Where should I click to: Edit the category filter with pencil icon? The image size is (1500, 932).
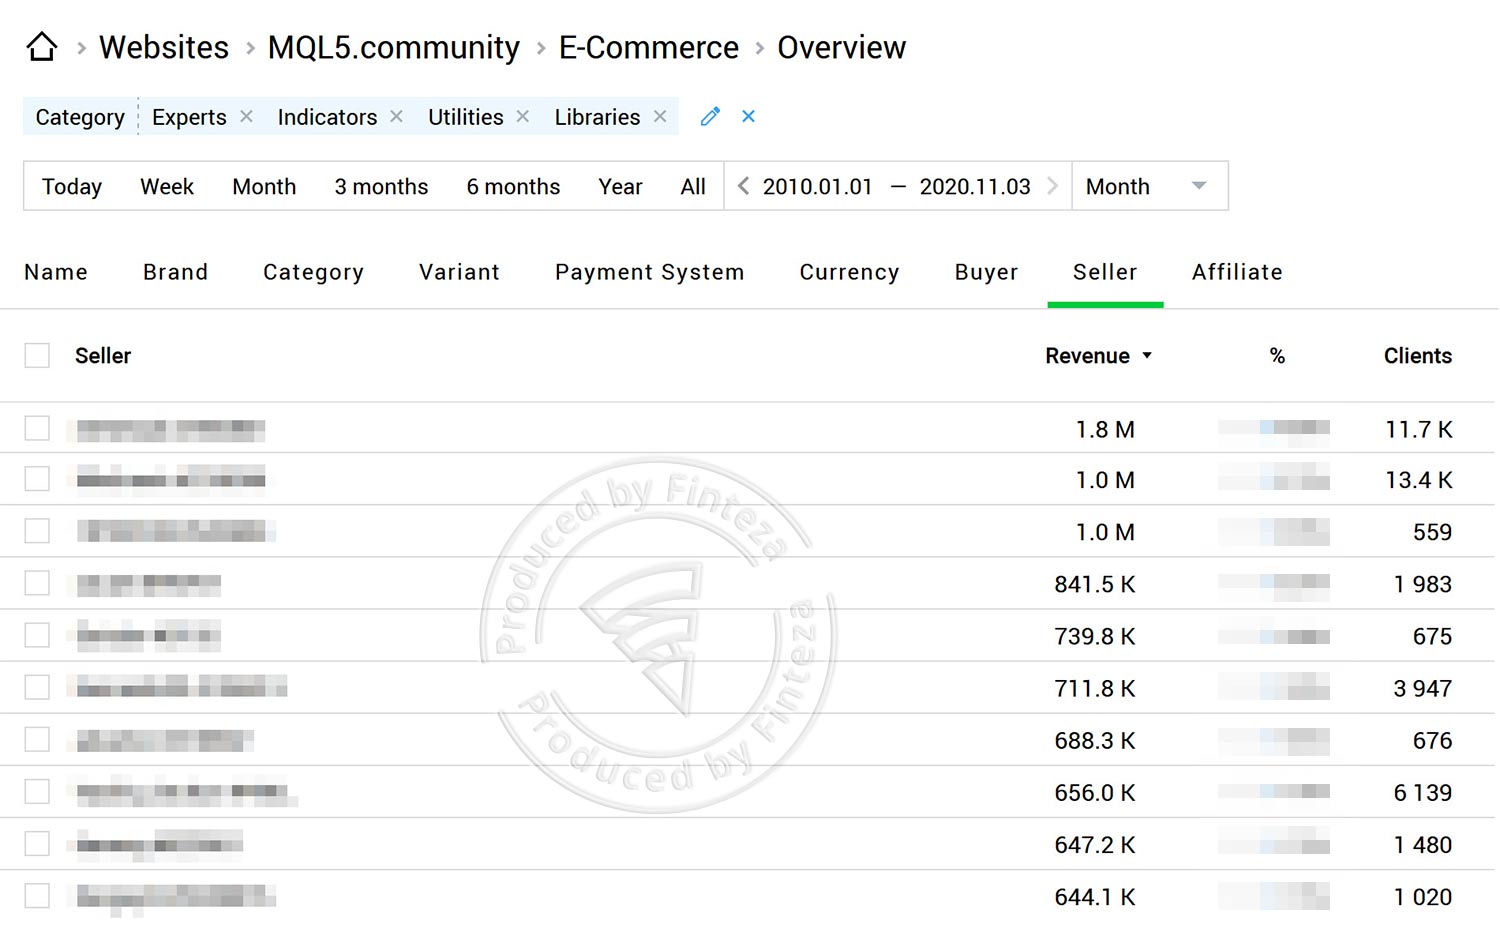tap(710, 117)
